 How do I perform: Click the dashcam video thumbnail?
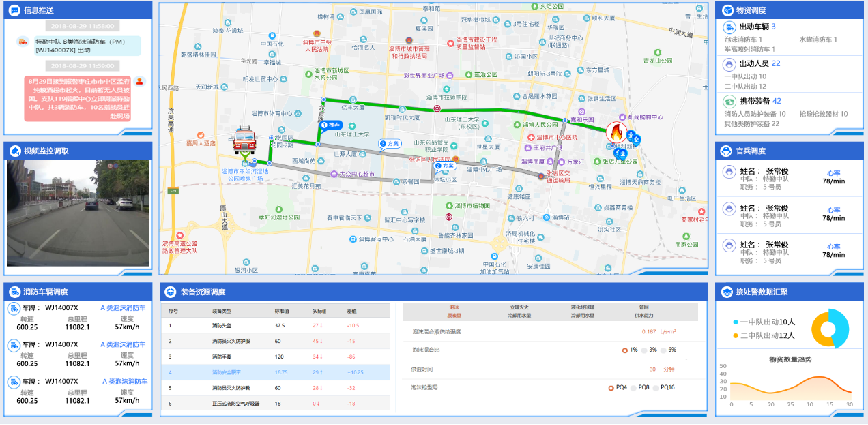(78, 212)
